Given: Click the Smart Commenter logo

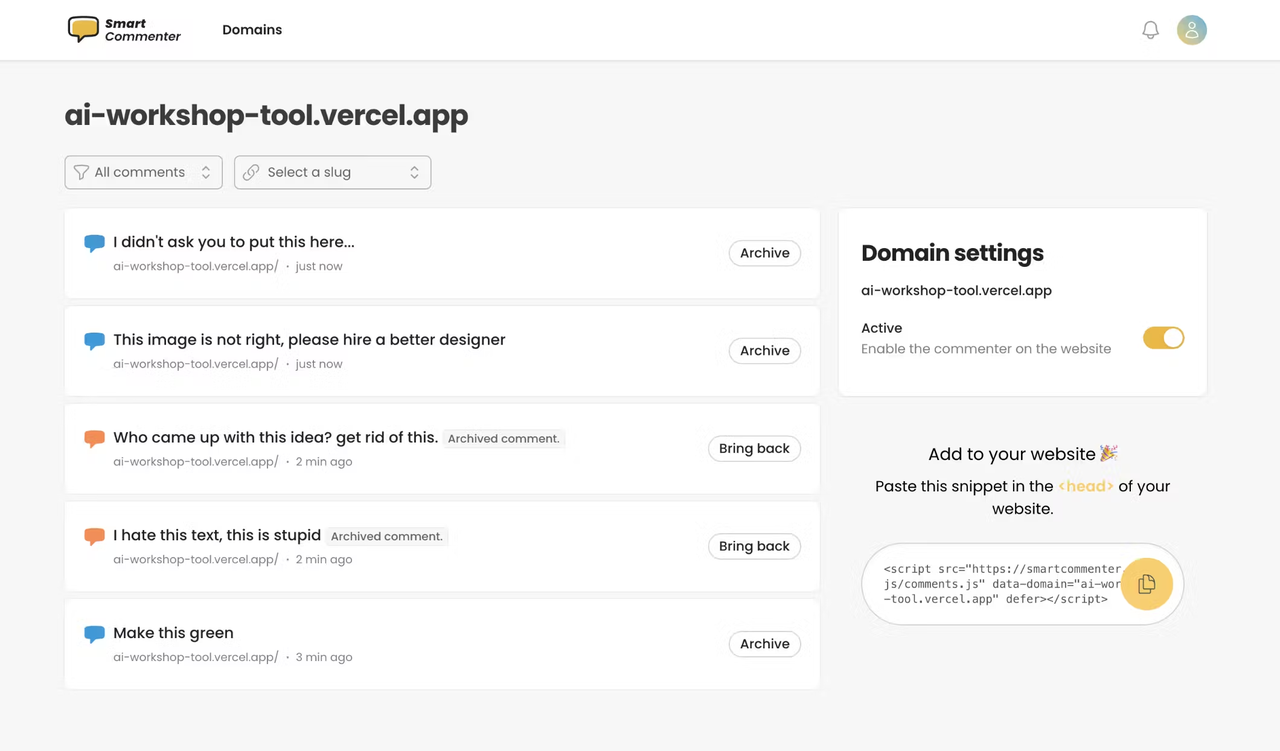Looking at the screenshot, I should [124, 30].
